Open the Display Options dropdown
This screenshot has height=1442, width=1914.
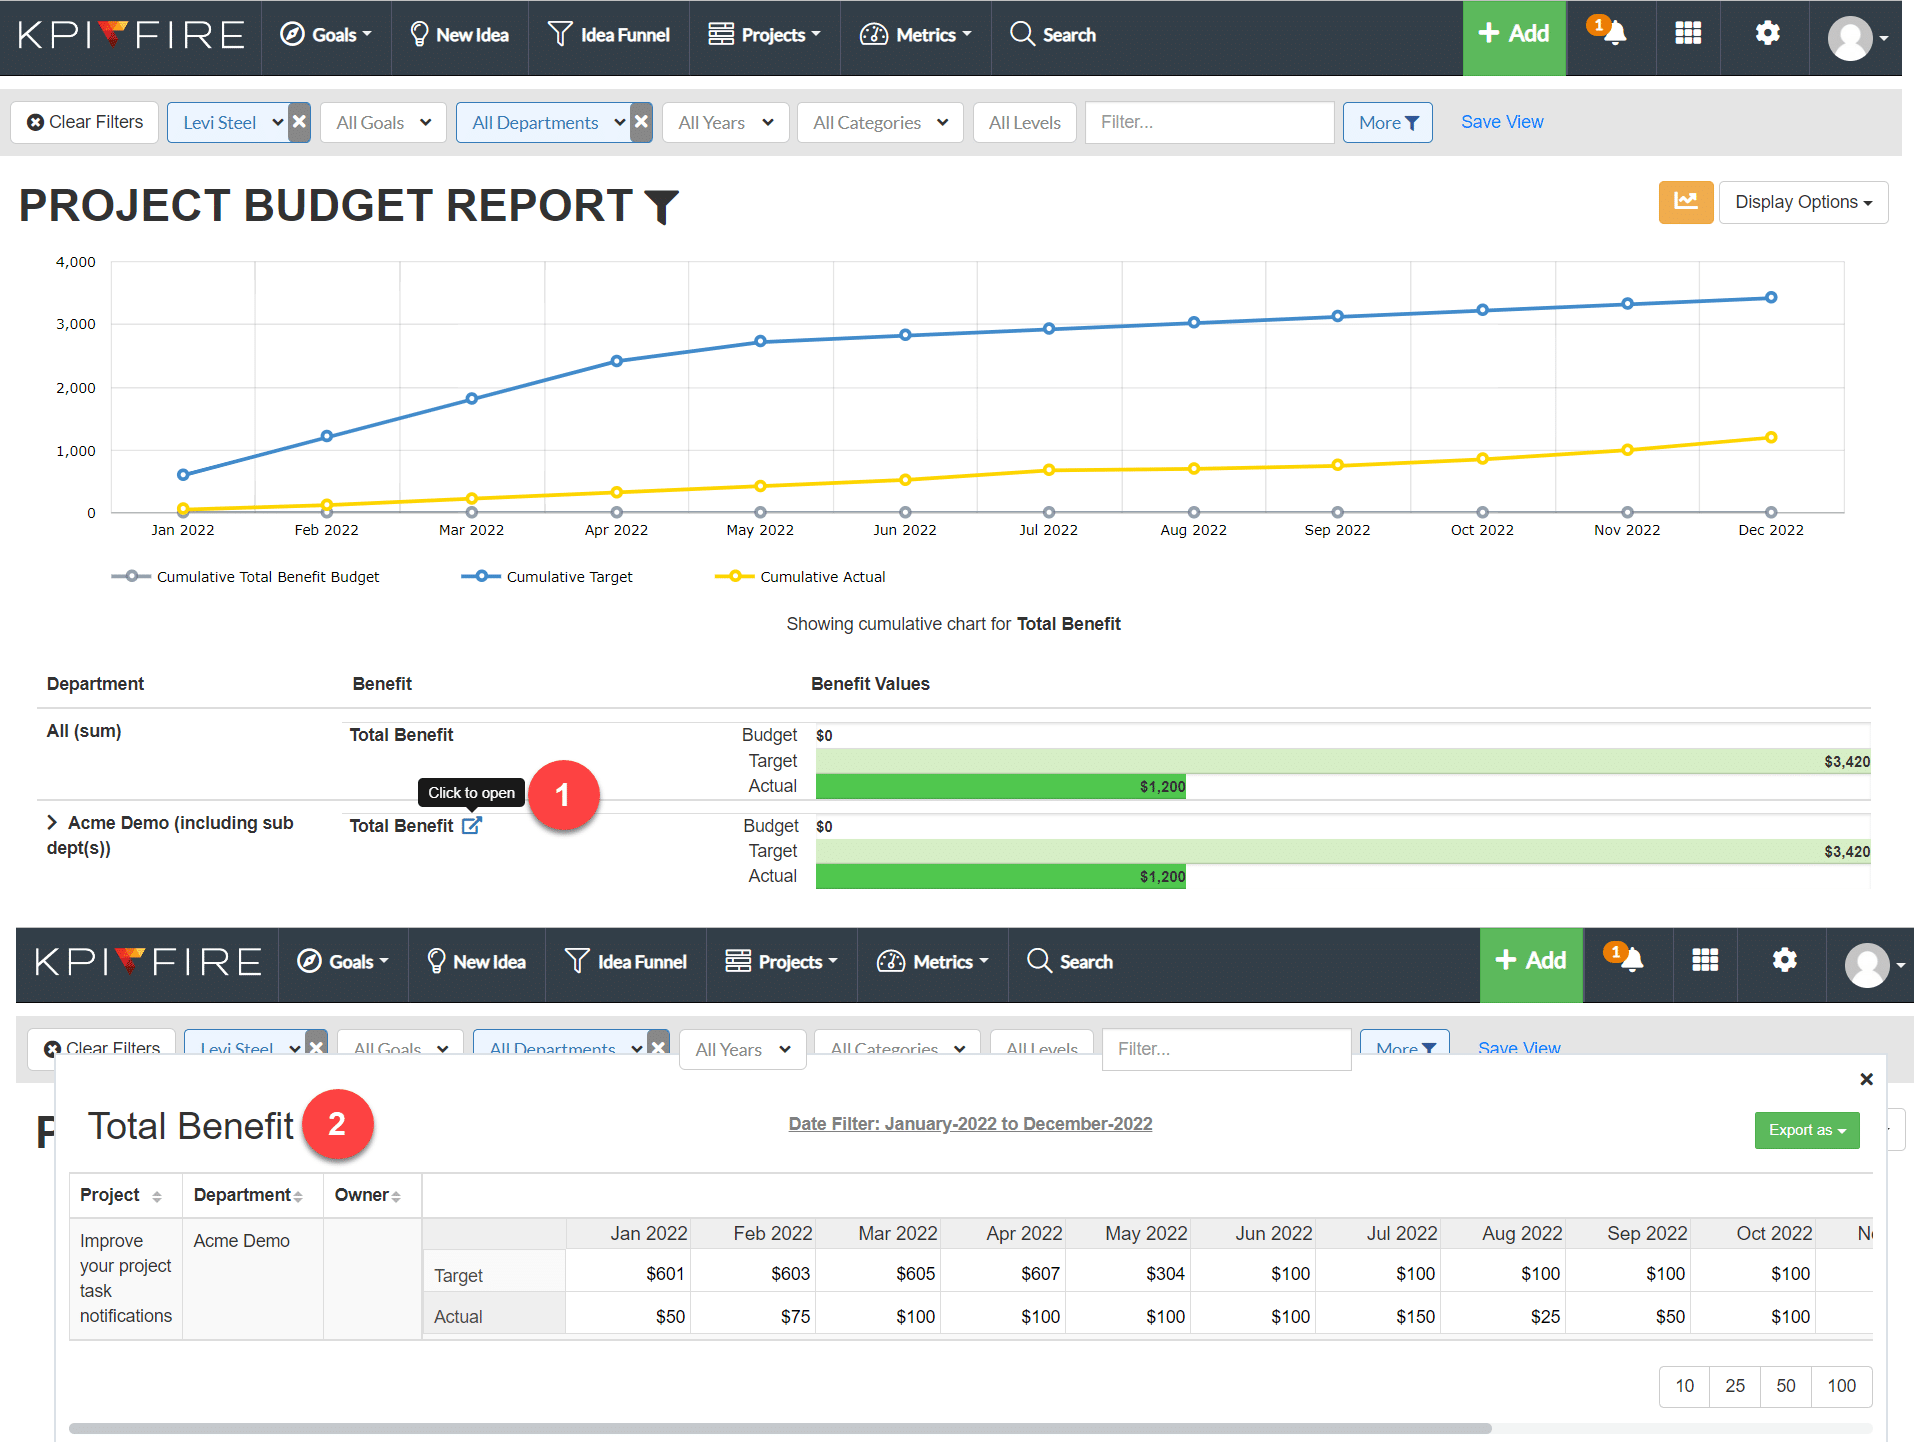(x=1803, y=202)
